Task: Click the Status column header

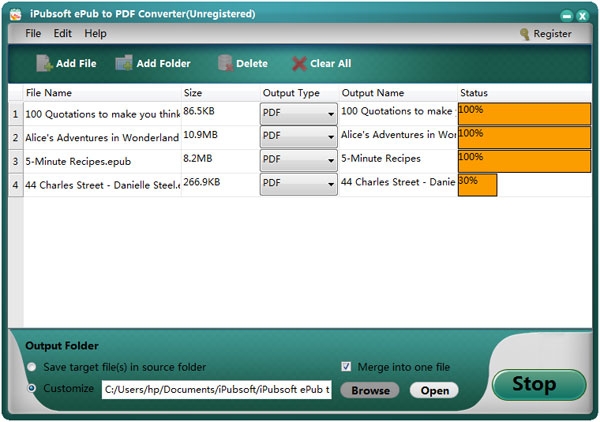Action: (x=525, y=93)
